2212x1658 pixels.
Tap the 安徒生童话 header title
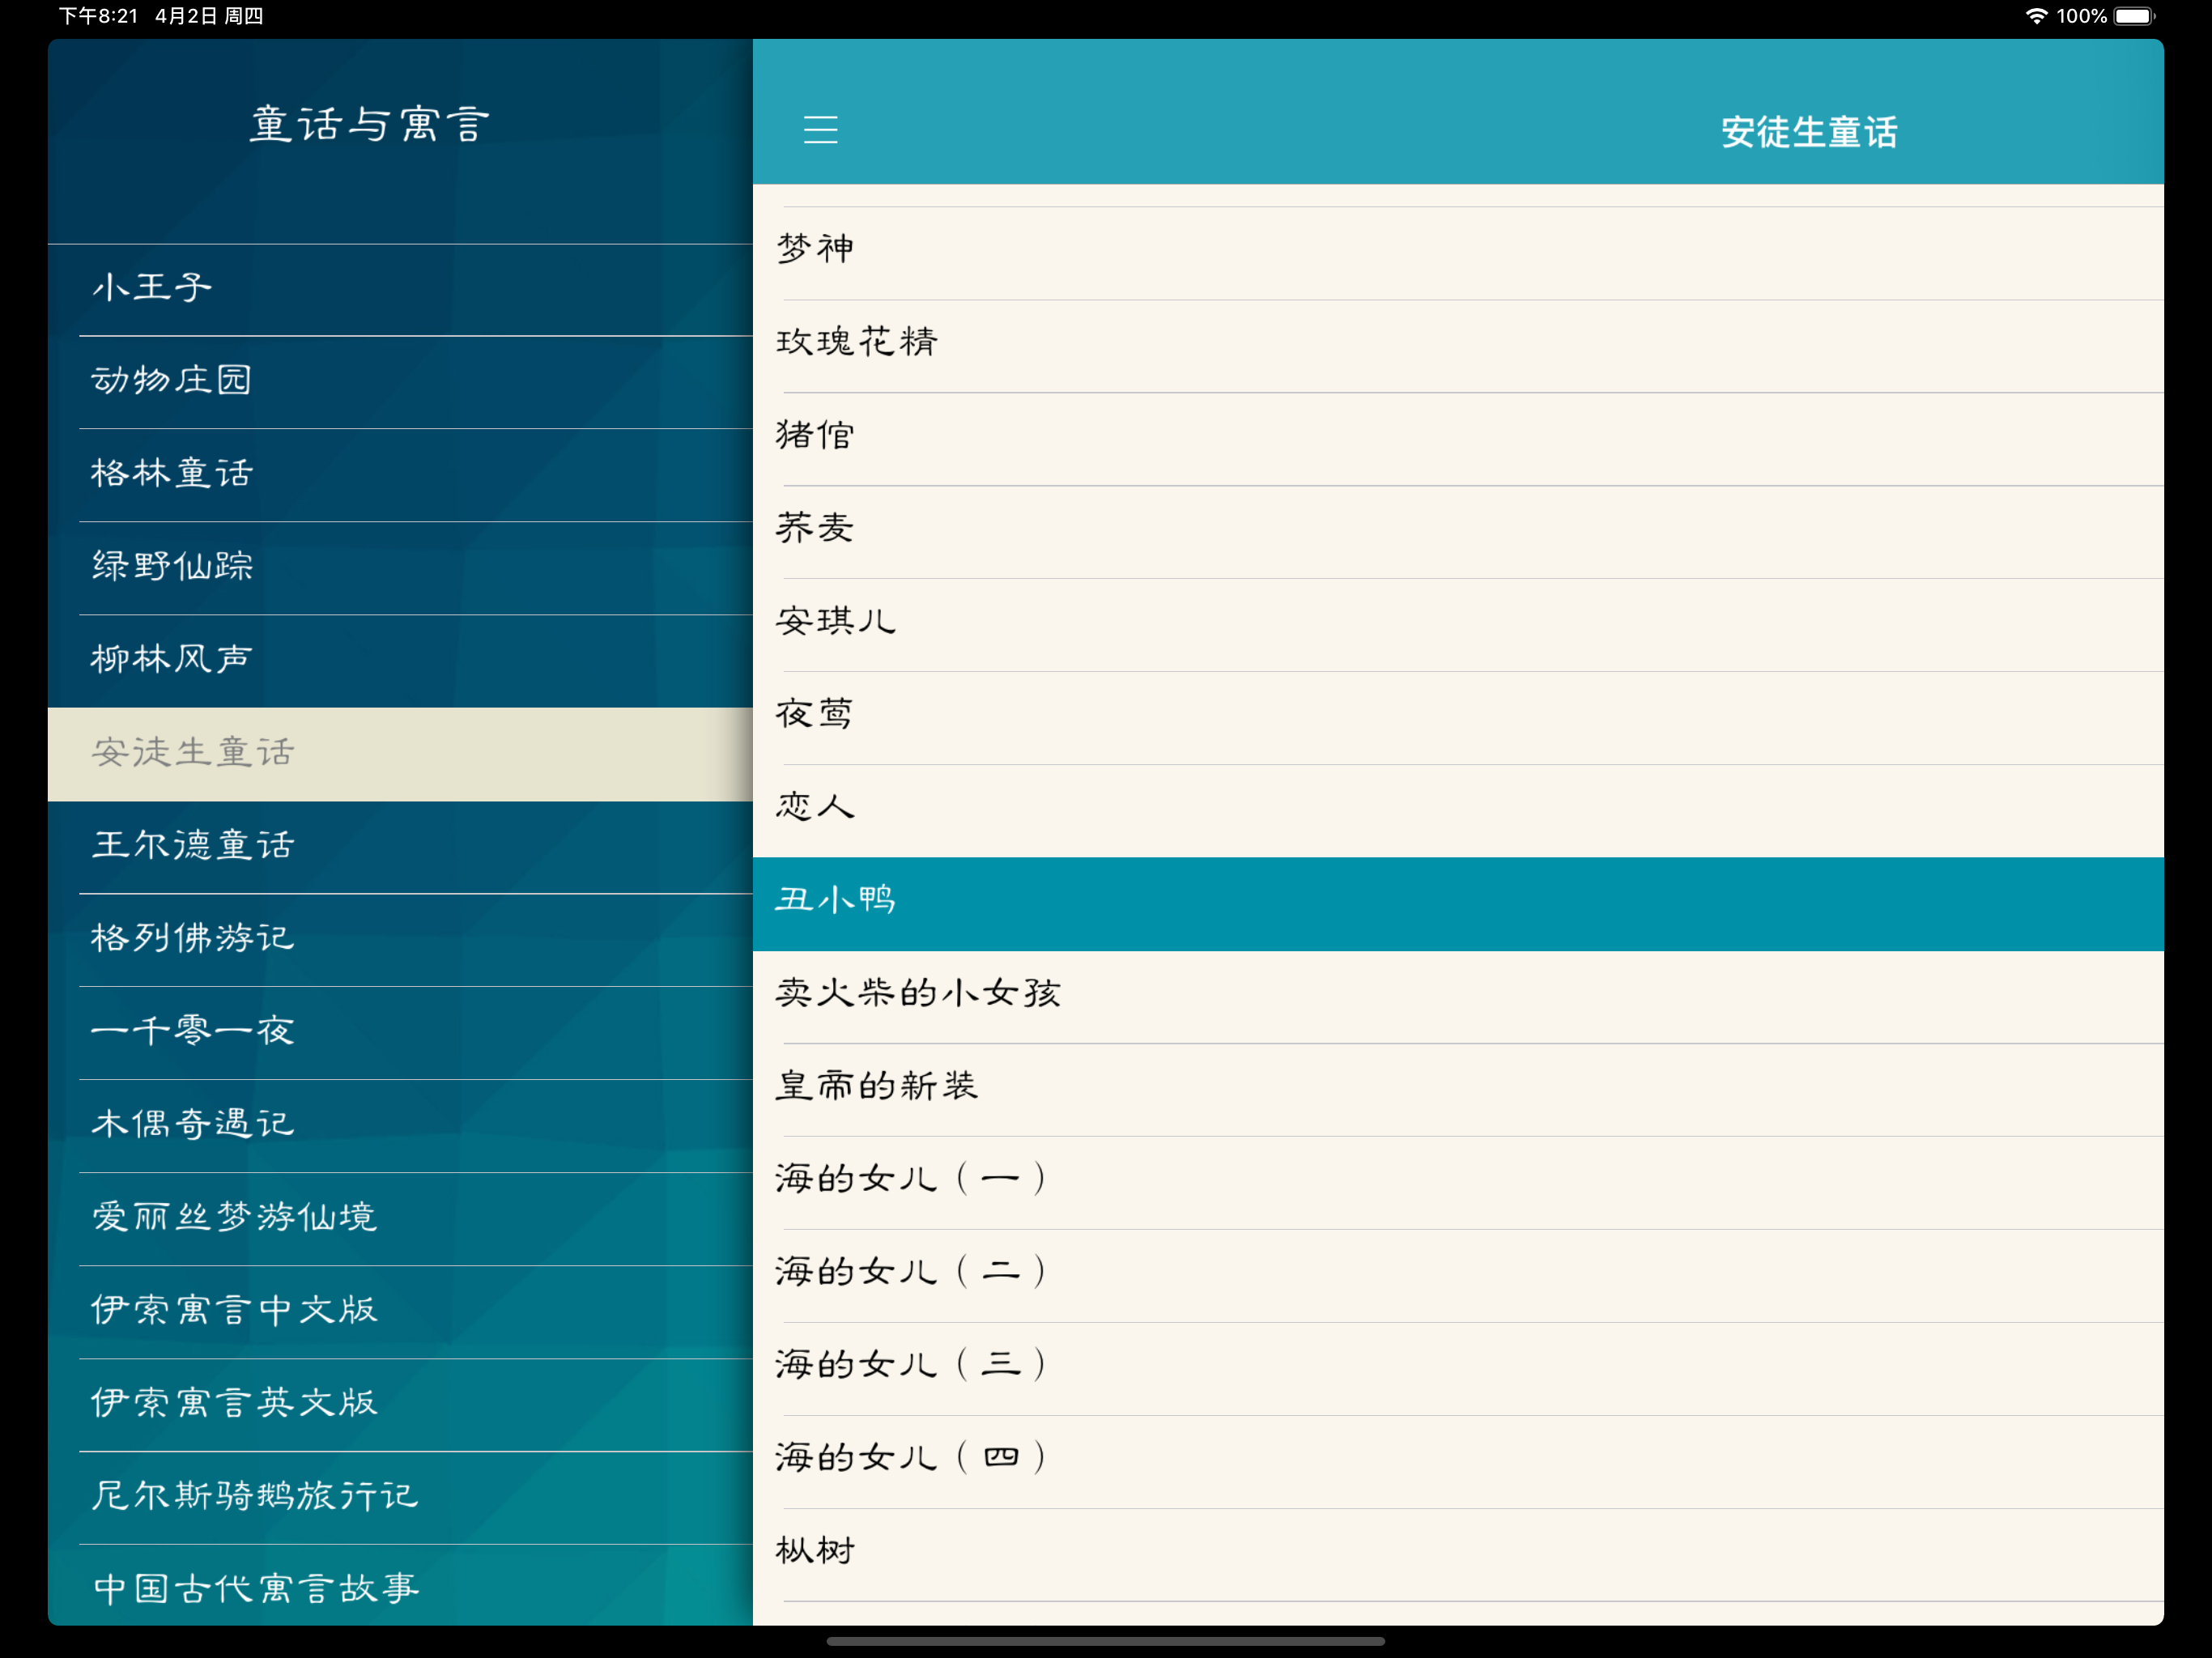coord(1808,132)
